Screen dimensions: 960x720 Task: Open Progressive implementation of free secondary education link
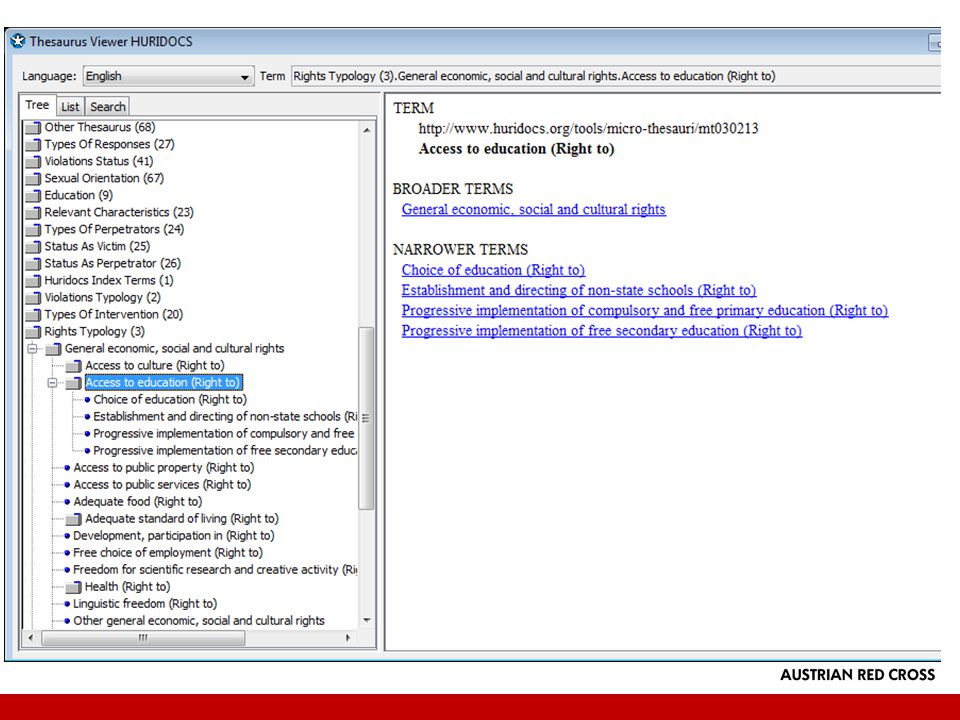point(602,331)
